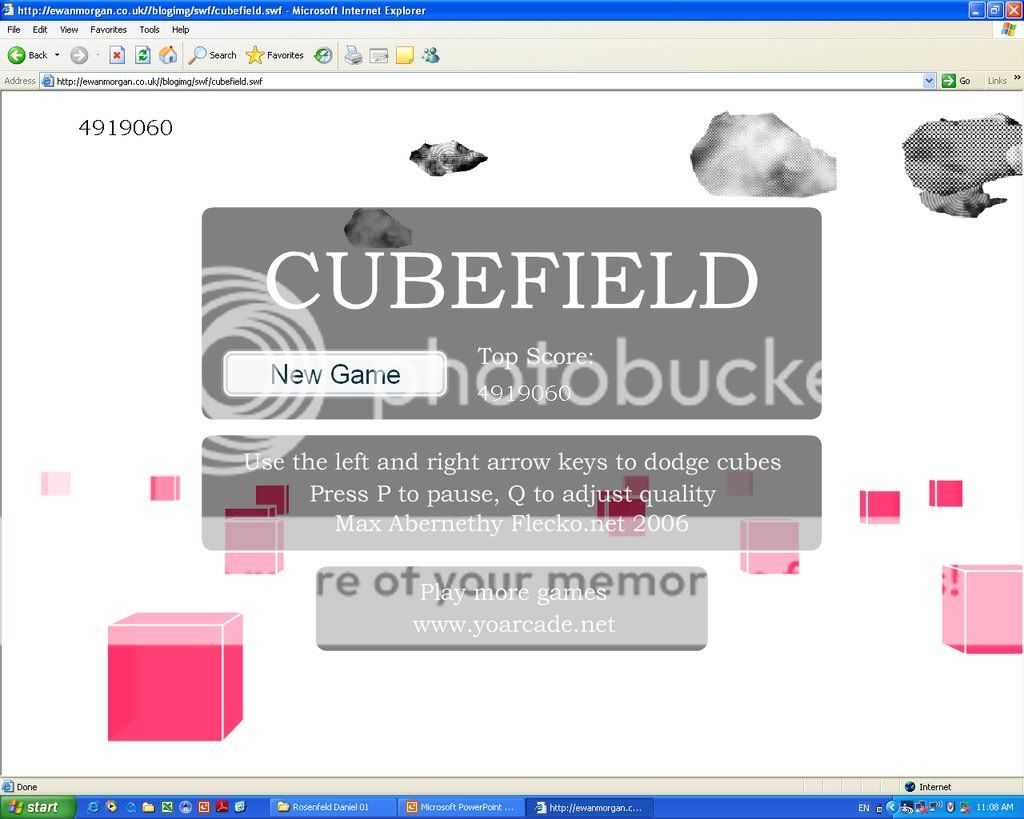This screenshot has width=1024, height=819.
Task: Stop loading the page
Action: tap(115, 55)
